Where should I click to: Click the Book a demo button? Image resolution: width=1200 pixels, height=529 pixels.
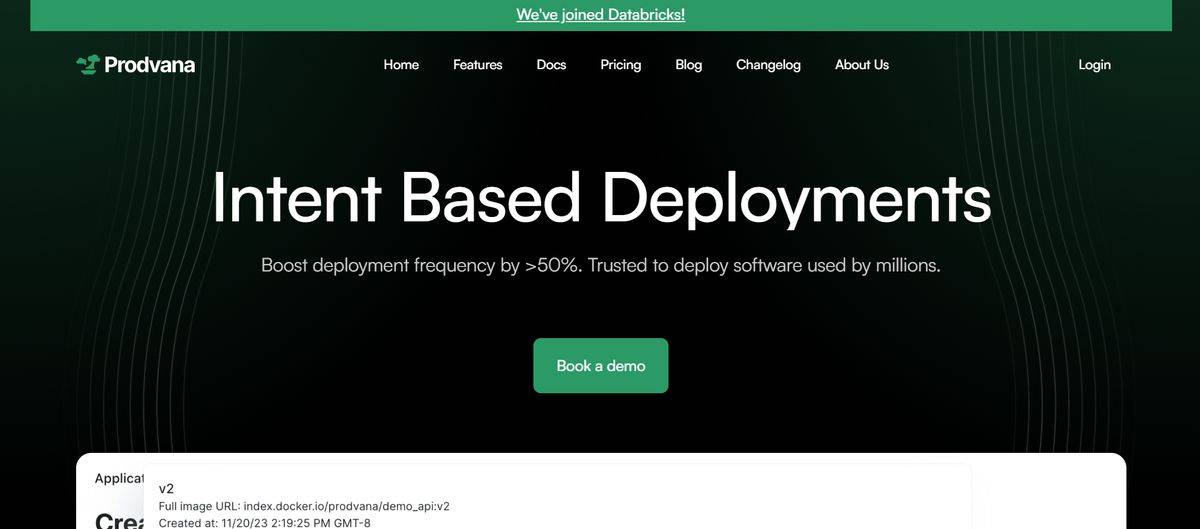pos(600,366)
